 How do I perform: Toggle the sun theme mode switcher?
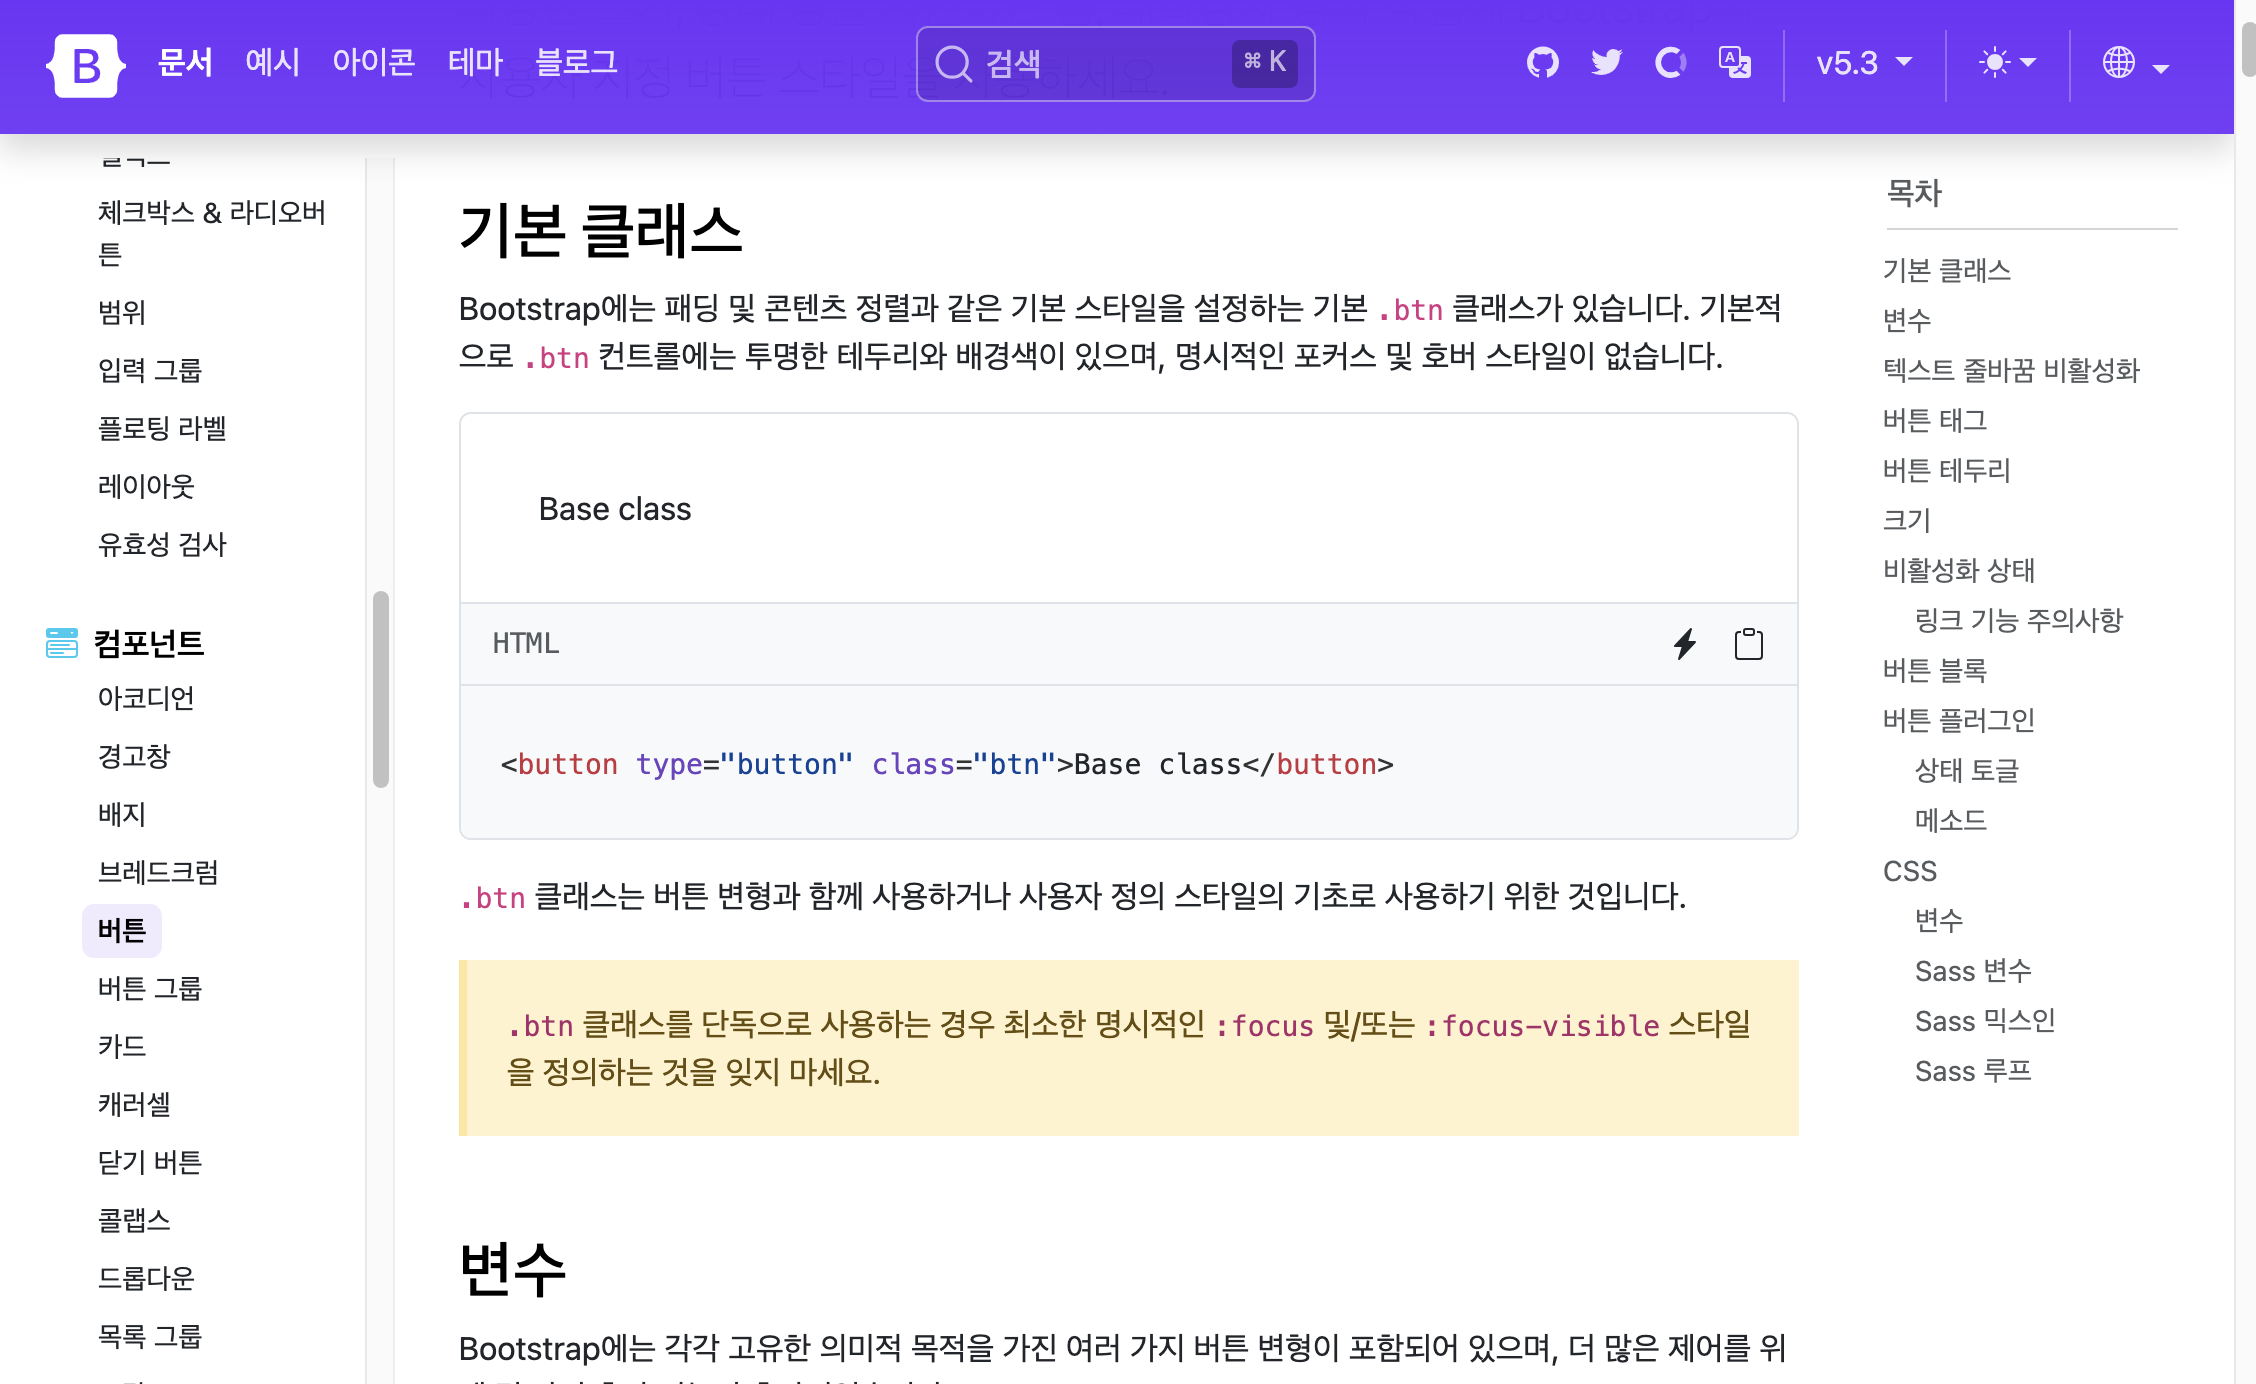point(2007,63)
